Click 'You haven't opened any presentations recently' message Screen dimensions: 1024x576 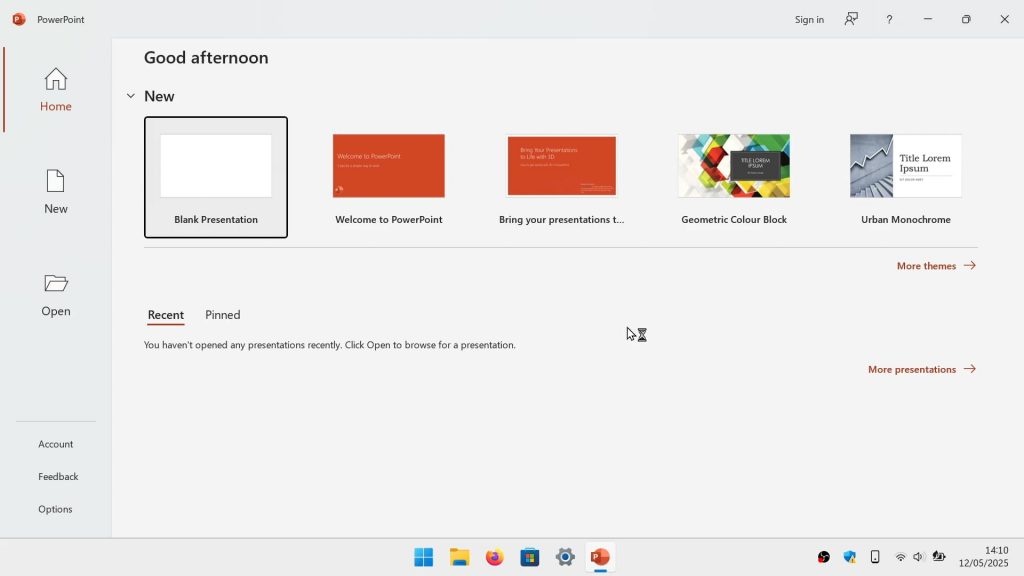point(329,345)
